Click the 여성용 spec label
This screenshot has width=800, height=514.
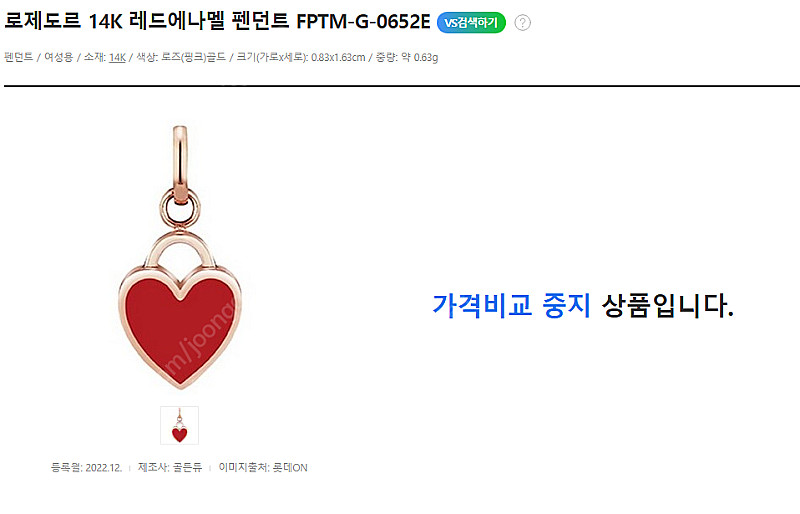[x=59, y=57]
